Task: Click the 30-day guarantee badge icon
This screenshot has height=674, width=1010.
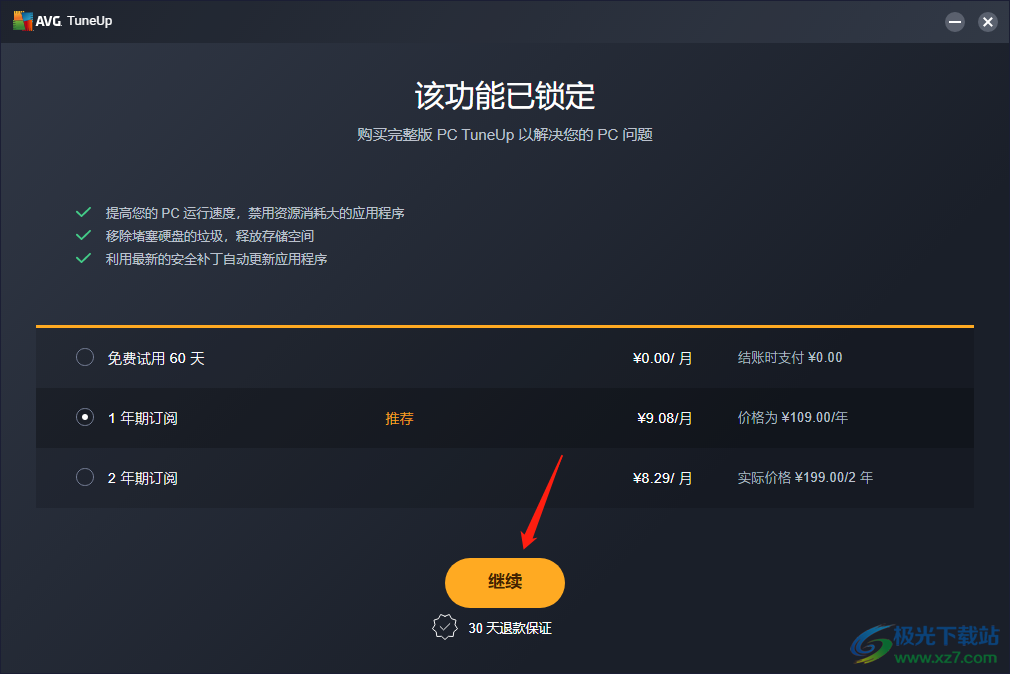Action: point(444,626)
